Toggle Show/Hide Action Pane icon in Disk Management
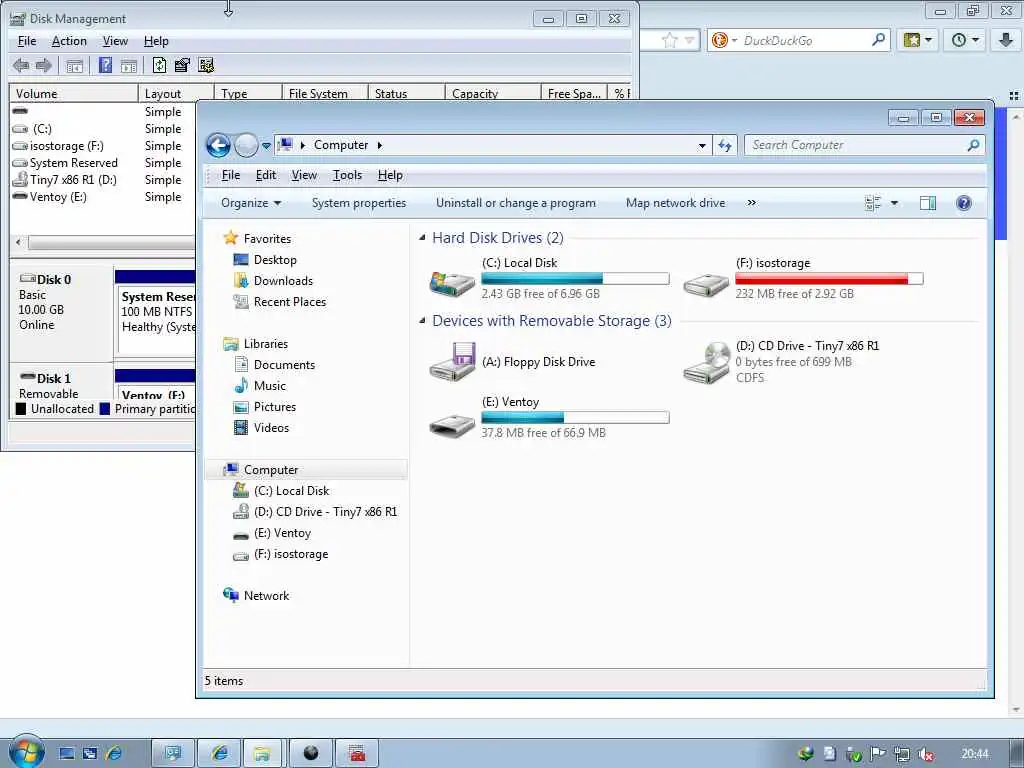This screenshot has width=1024, height=768. [x=129, y=65]
